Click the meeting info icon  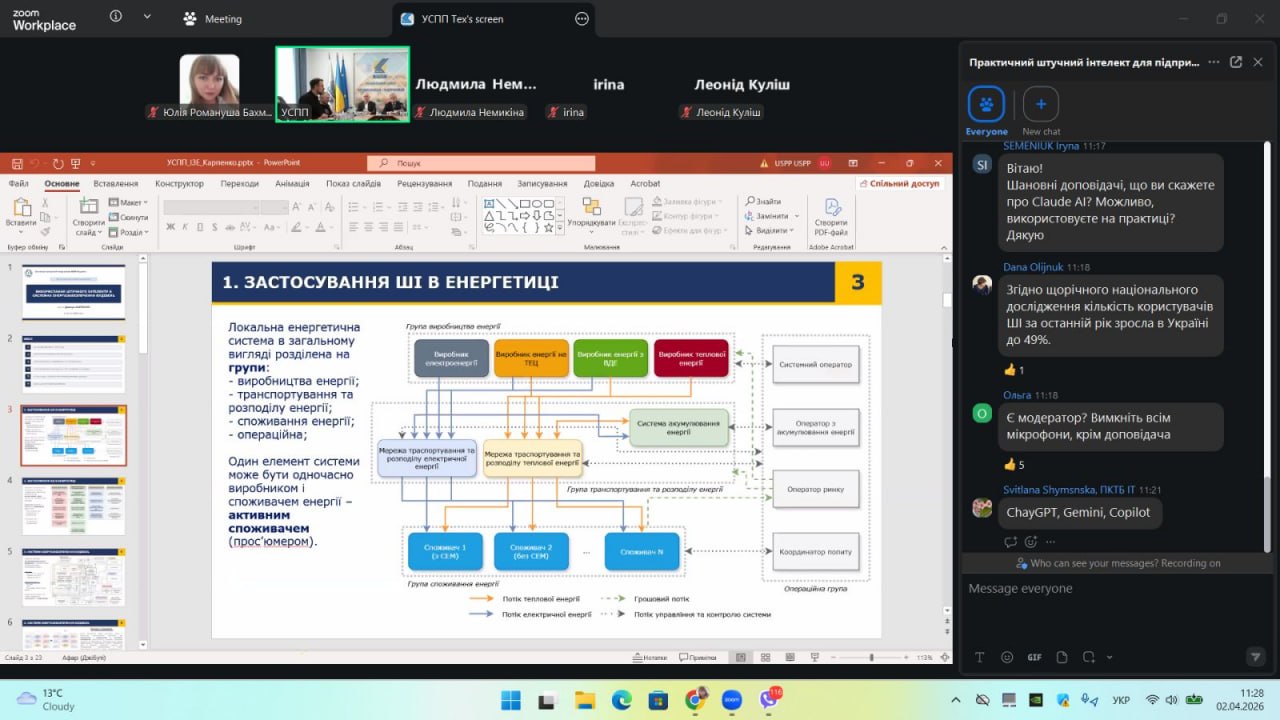click(x=116, y=17)
